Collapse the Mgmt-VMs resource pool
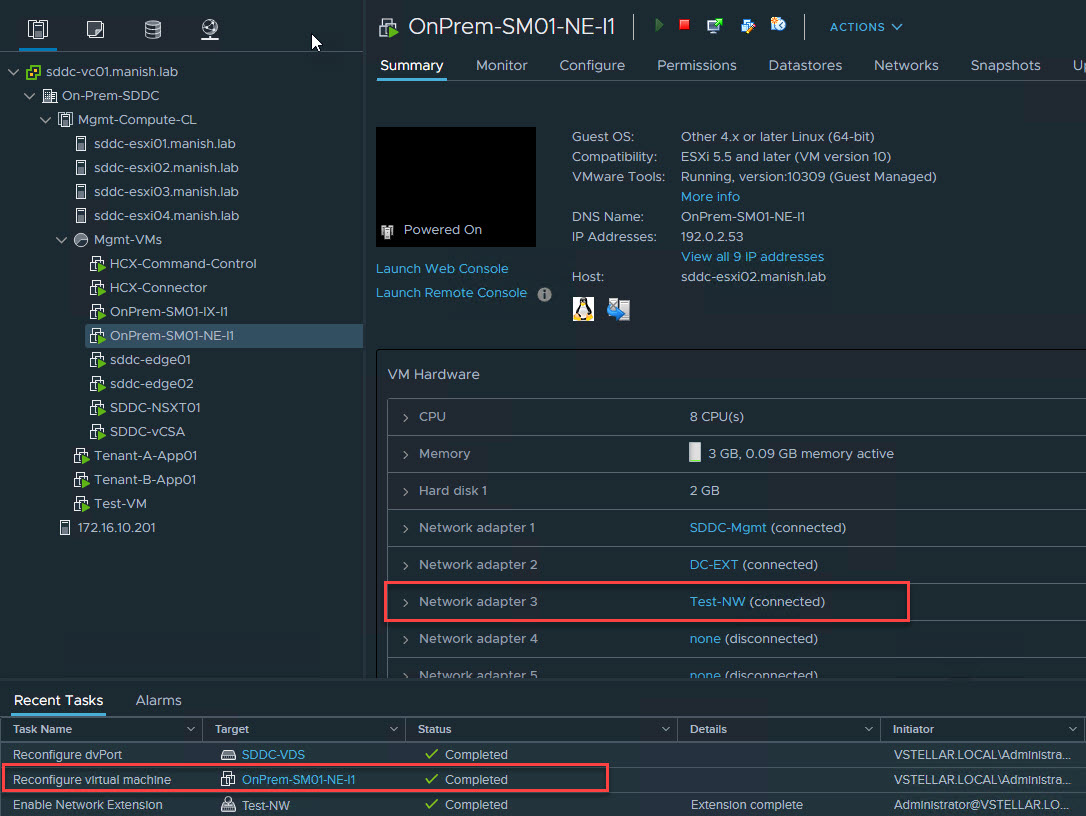 tap(62, 240)
